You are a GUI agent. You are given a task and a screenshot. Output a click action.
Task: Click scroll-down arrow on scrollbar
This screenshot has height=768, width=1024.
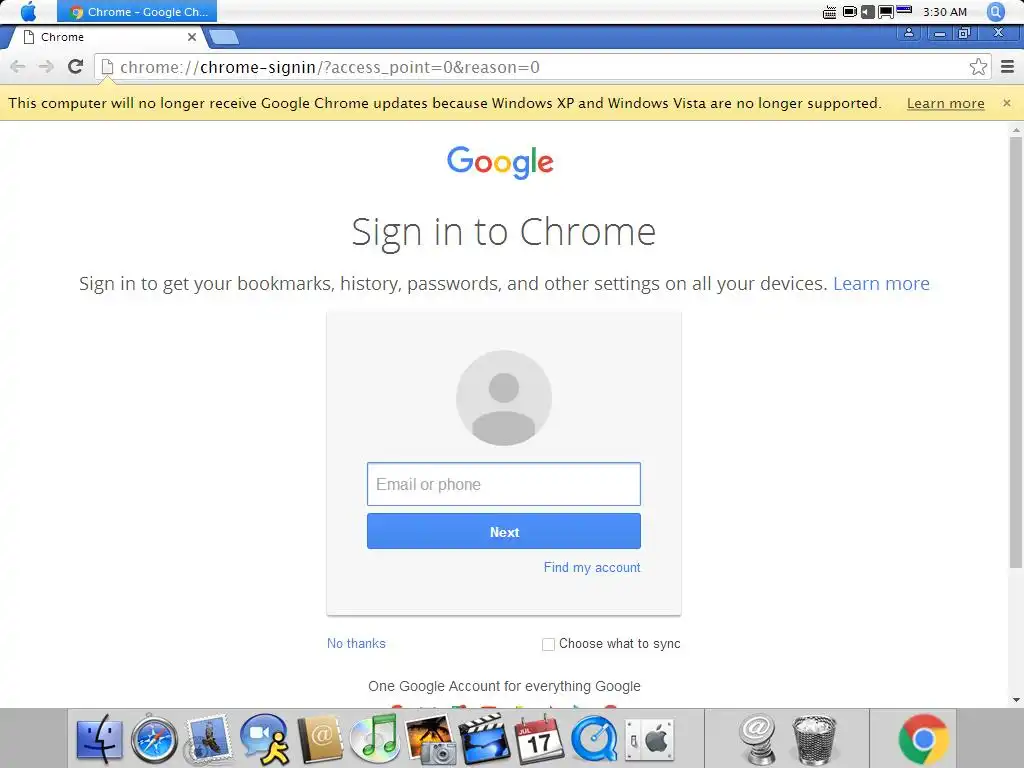coord(1016,700)
